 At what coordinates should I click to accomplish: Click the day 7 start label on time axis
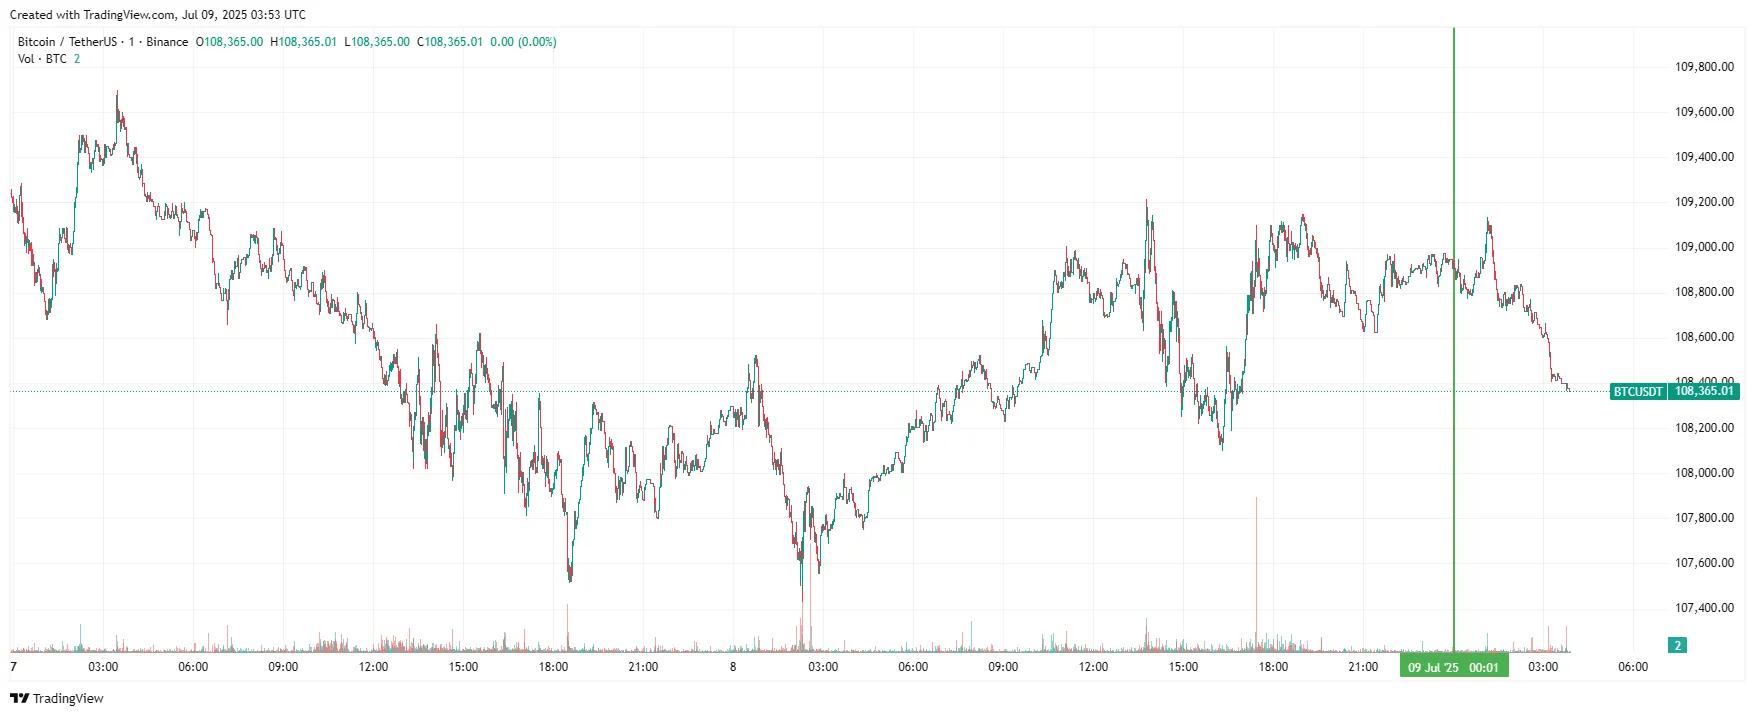coord(13,667)
